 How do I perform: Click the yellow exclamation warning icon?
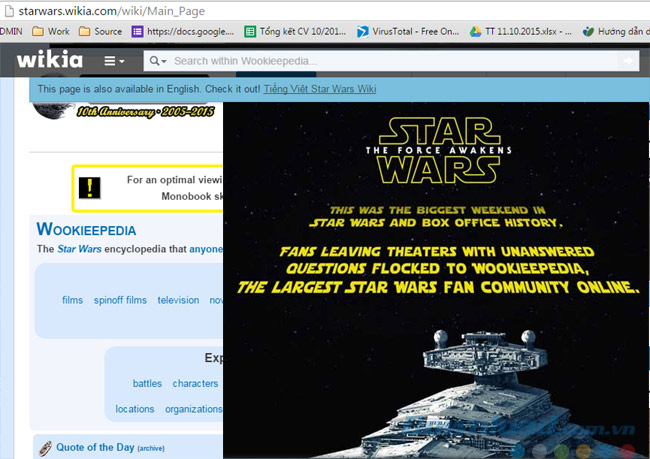click(90, 188)
